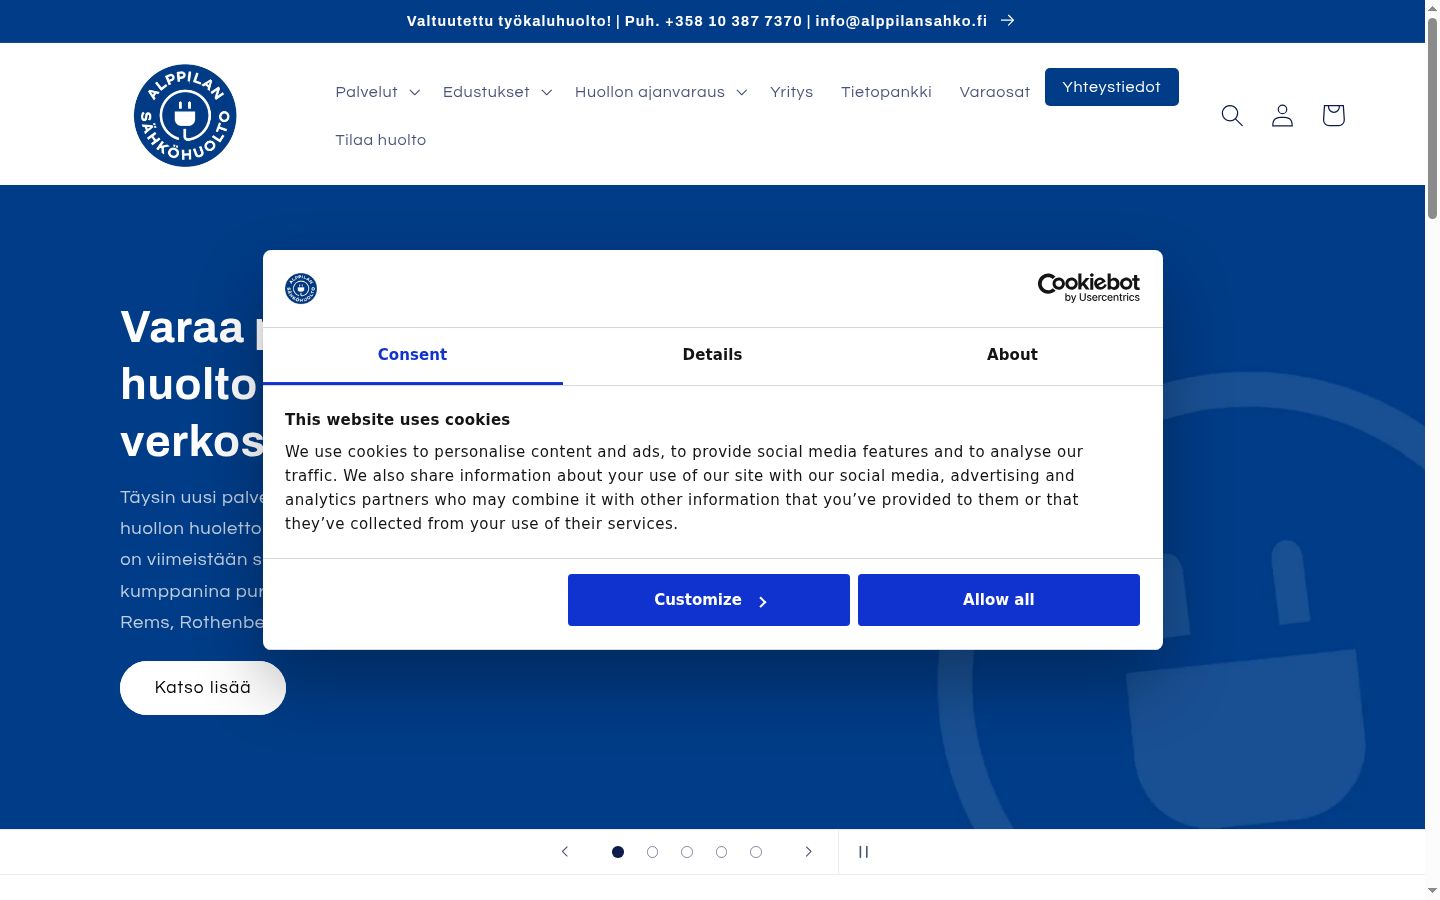Viewport: 1440px width, 900px height.
Task: Click the small logo in cookie dialog
Action: click(301, 288)
